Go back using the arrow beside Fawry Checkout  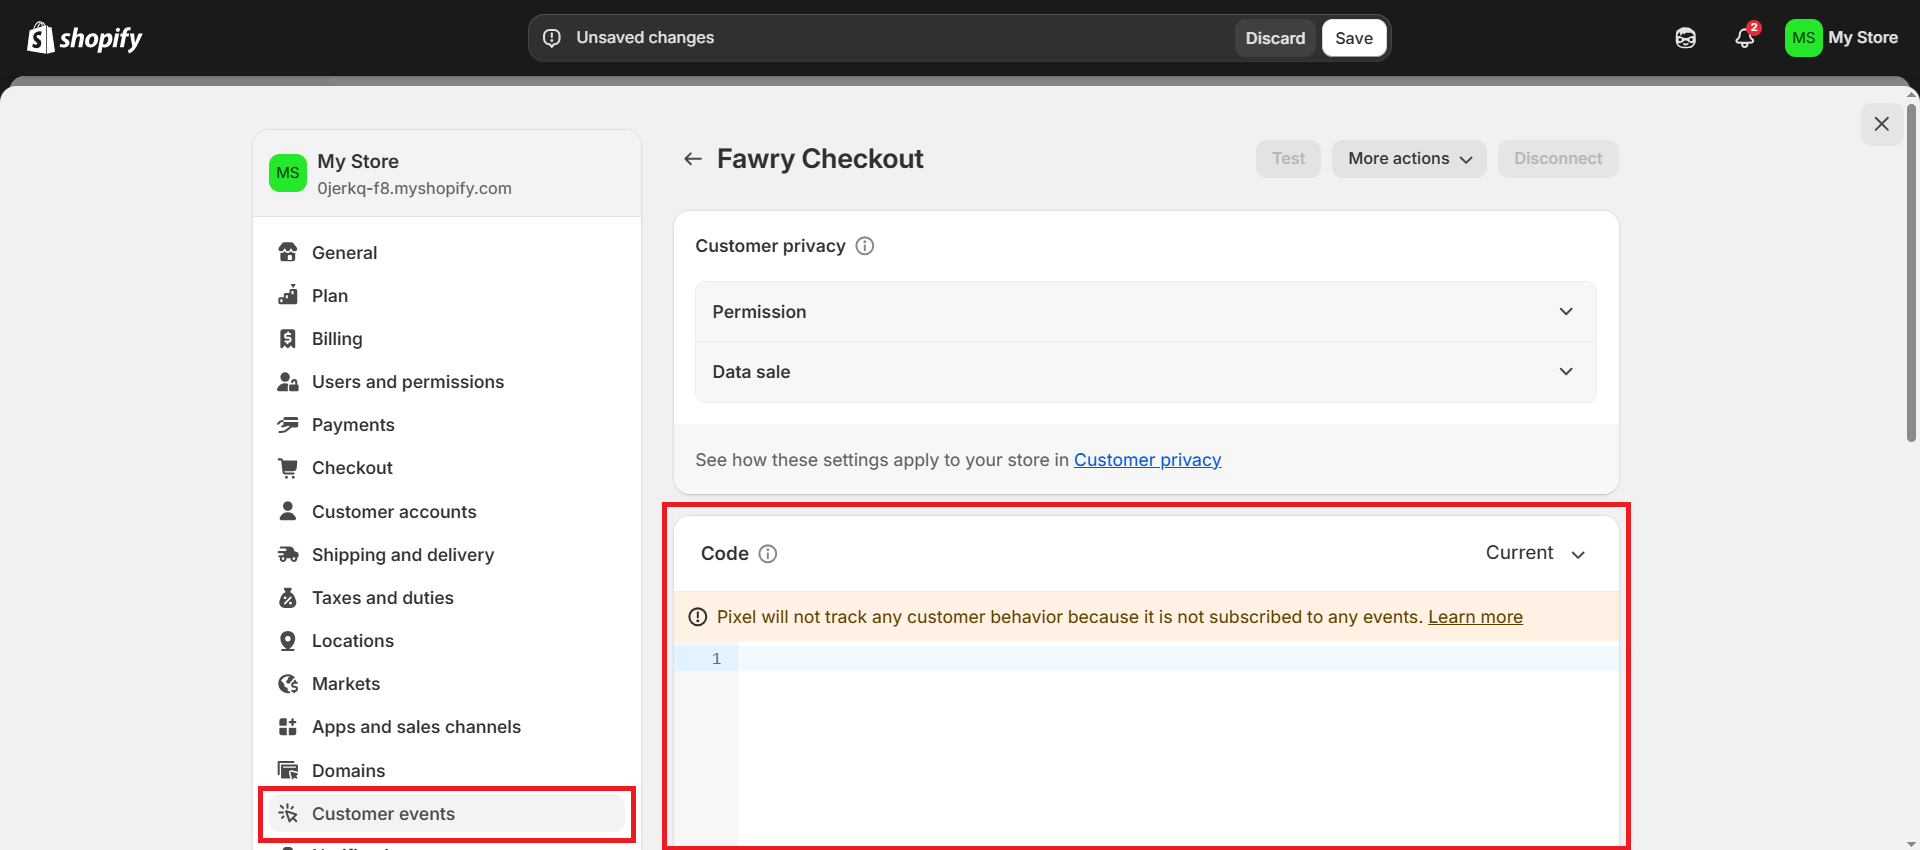point(692,159)
